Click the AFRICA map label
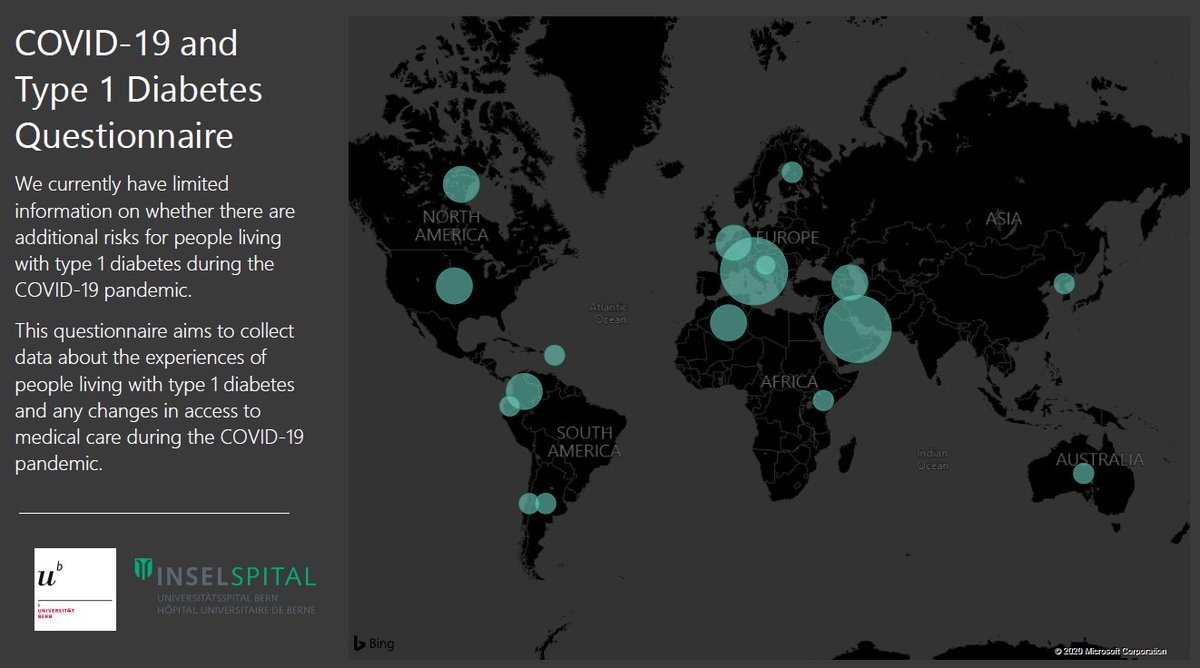This screenshot has height=668, width=1200. coord(789,382)
